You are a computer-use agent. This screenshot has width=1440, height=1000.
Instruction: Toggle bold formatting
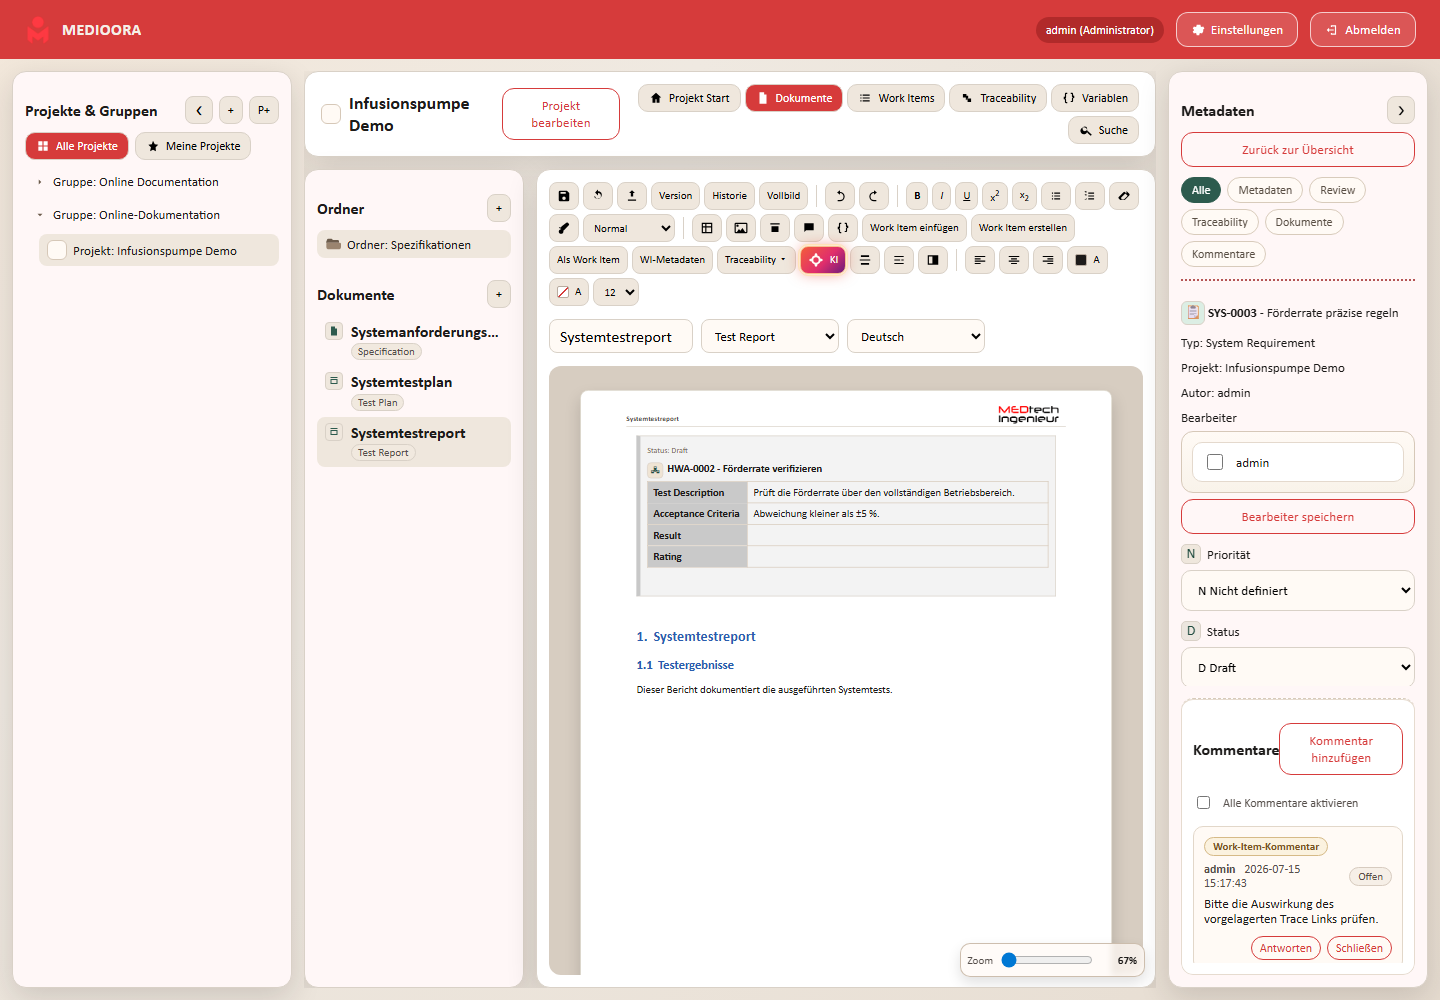(x=917, y=196)
